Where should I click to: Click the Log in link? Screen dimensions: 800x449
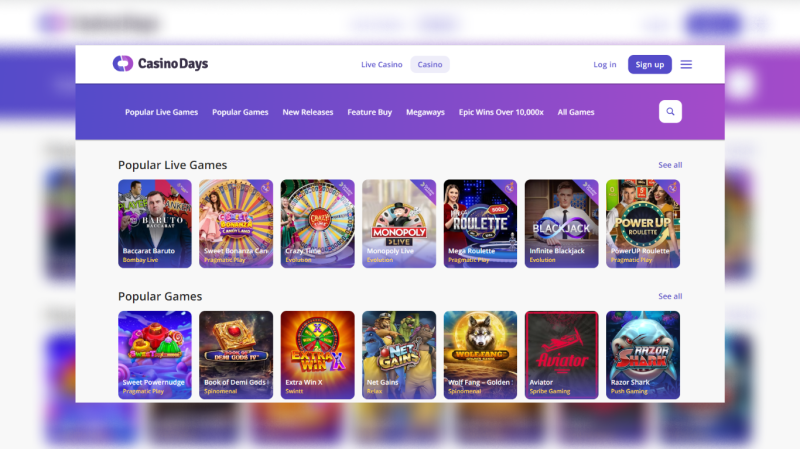(x=604, y=64)
